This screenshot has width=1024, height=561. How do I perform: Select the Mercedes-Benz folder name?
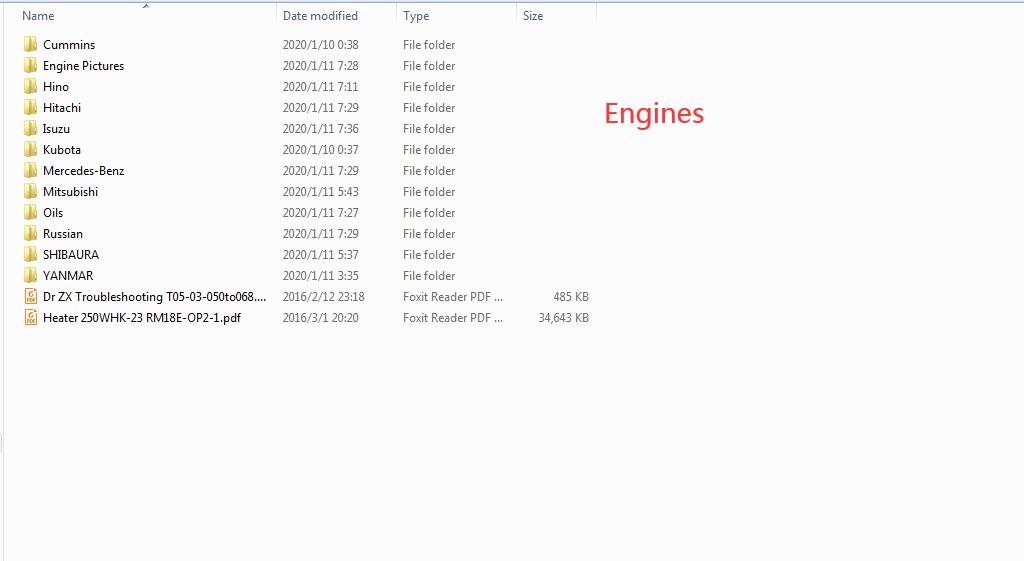point(84,170)
